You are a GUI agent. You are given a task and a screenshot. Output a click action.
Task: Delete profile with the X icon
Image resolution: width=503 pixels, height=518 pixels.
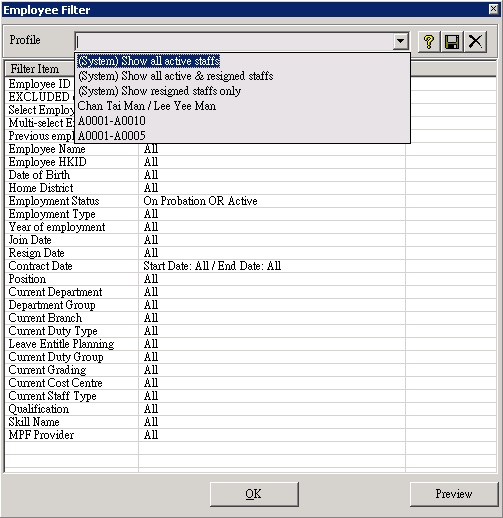(475, 42)
